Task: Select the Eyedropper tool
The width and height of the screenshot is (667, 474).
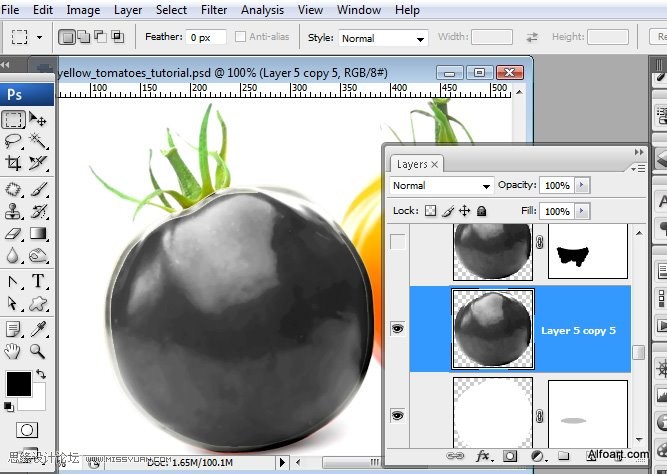Action: tap(38, 328)
